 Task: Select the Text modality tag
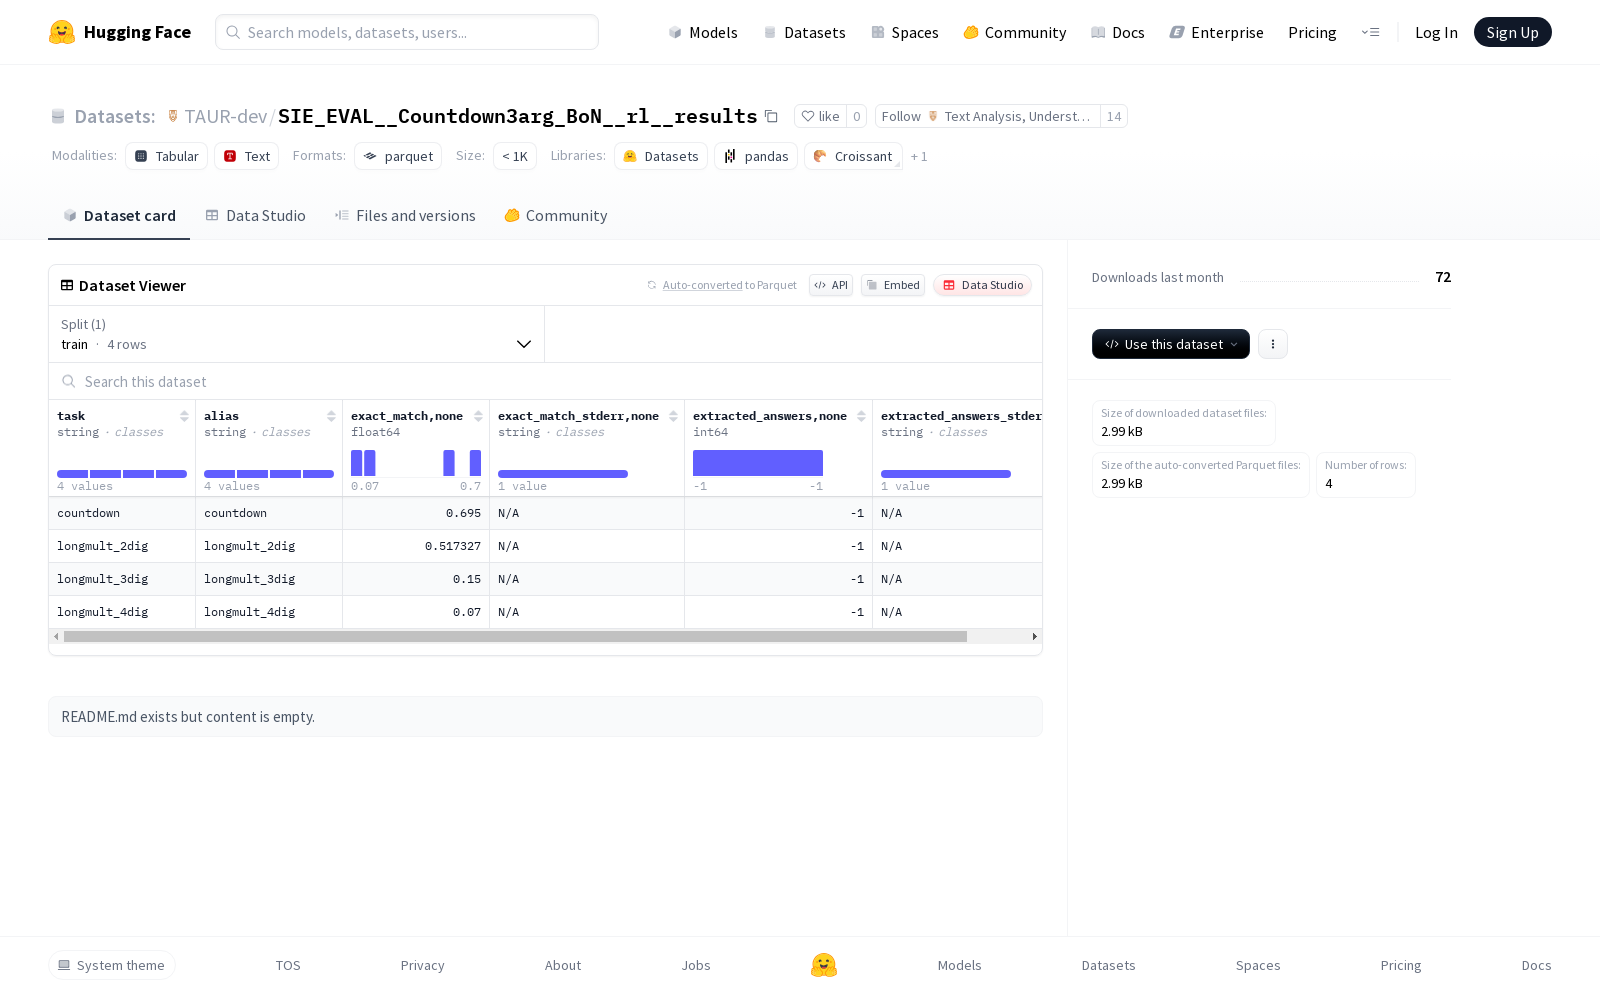[x=247, y=156]
